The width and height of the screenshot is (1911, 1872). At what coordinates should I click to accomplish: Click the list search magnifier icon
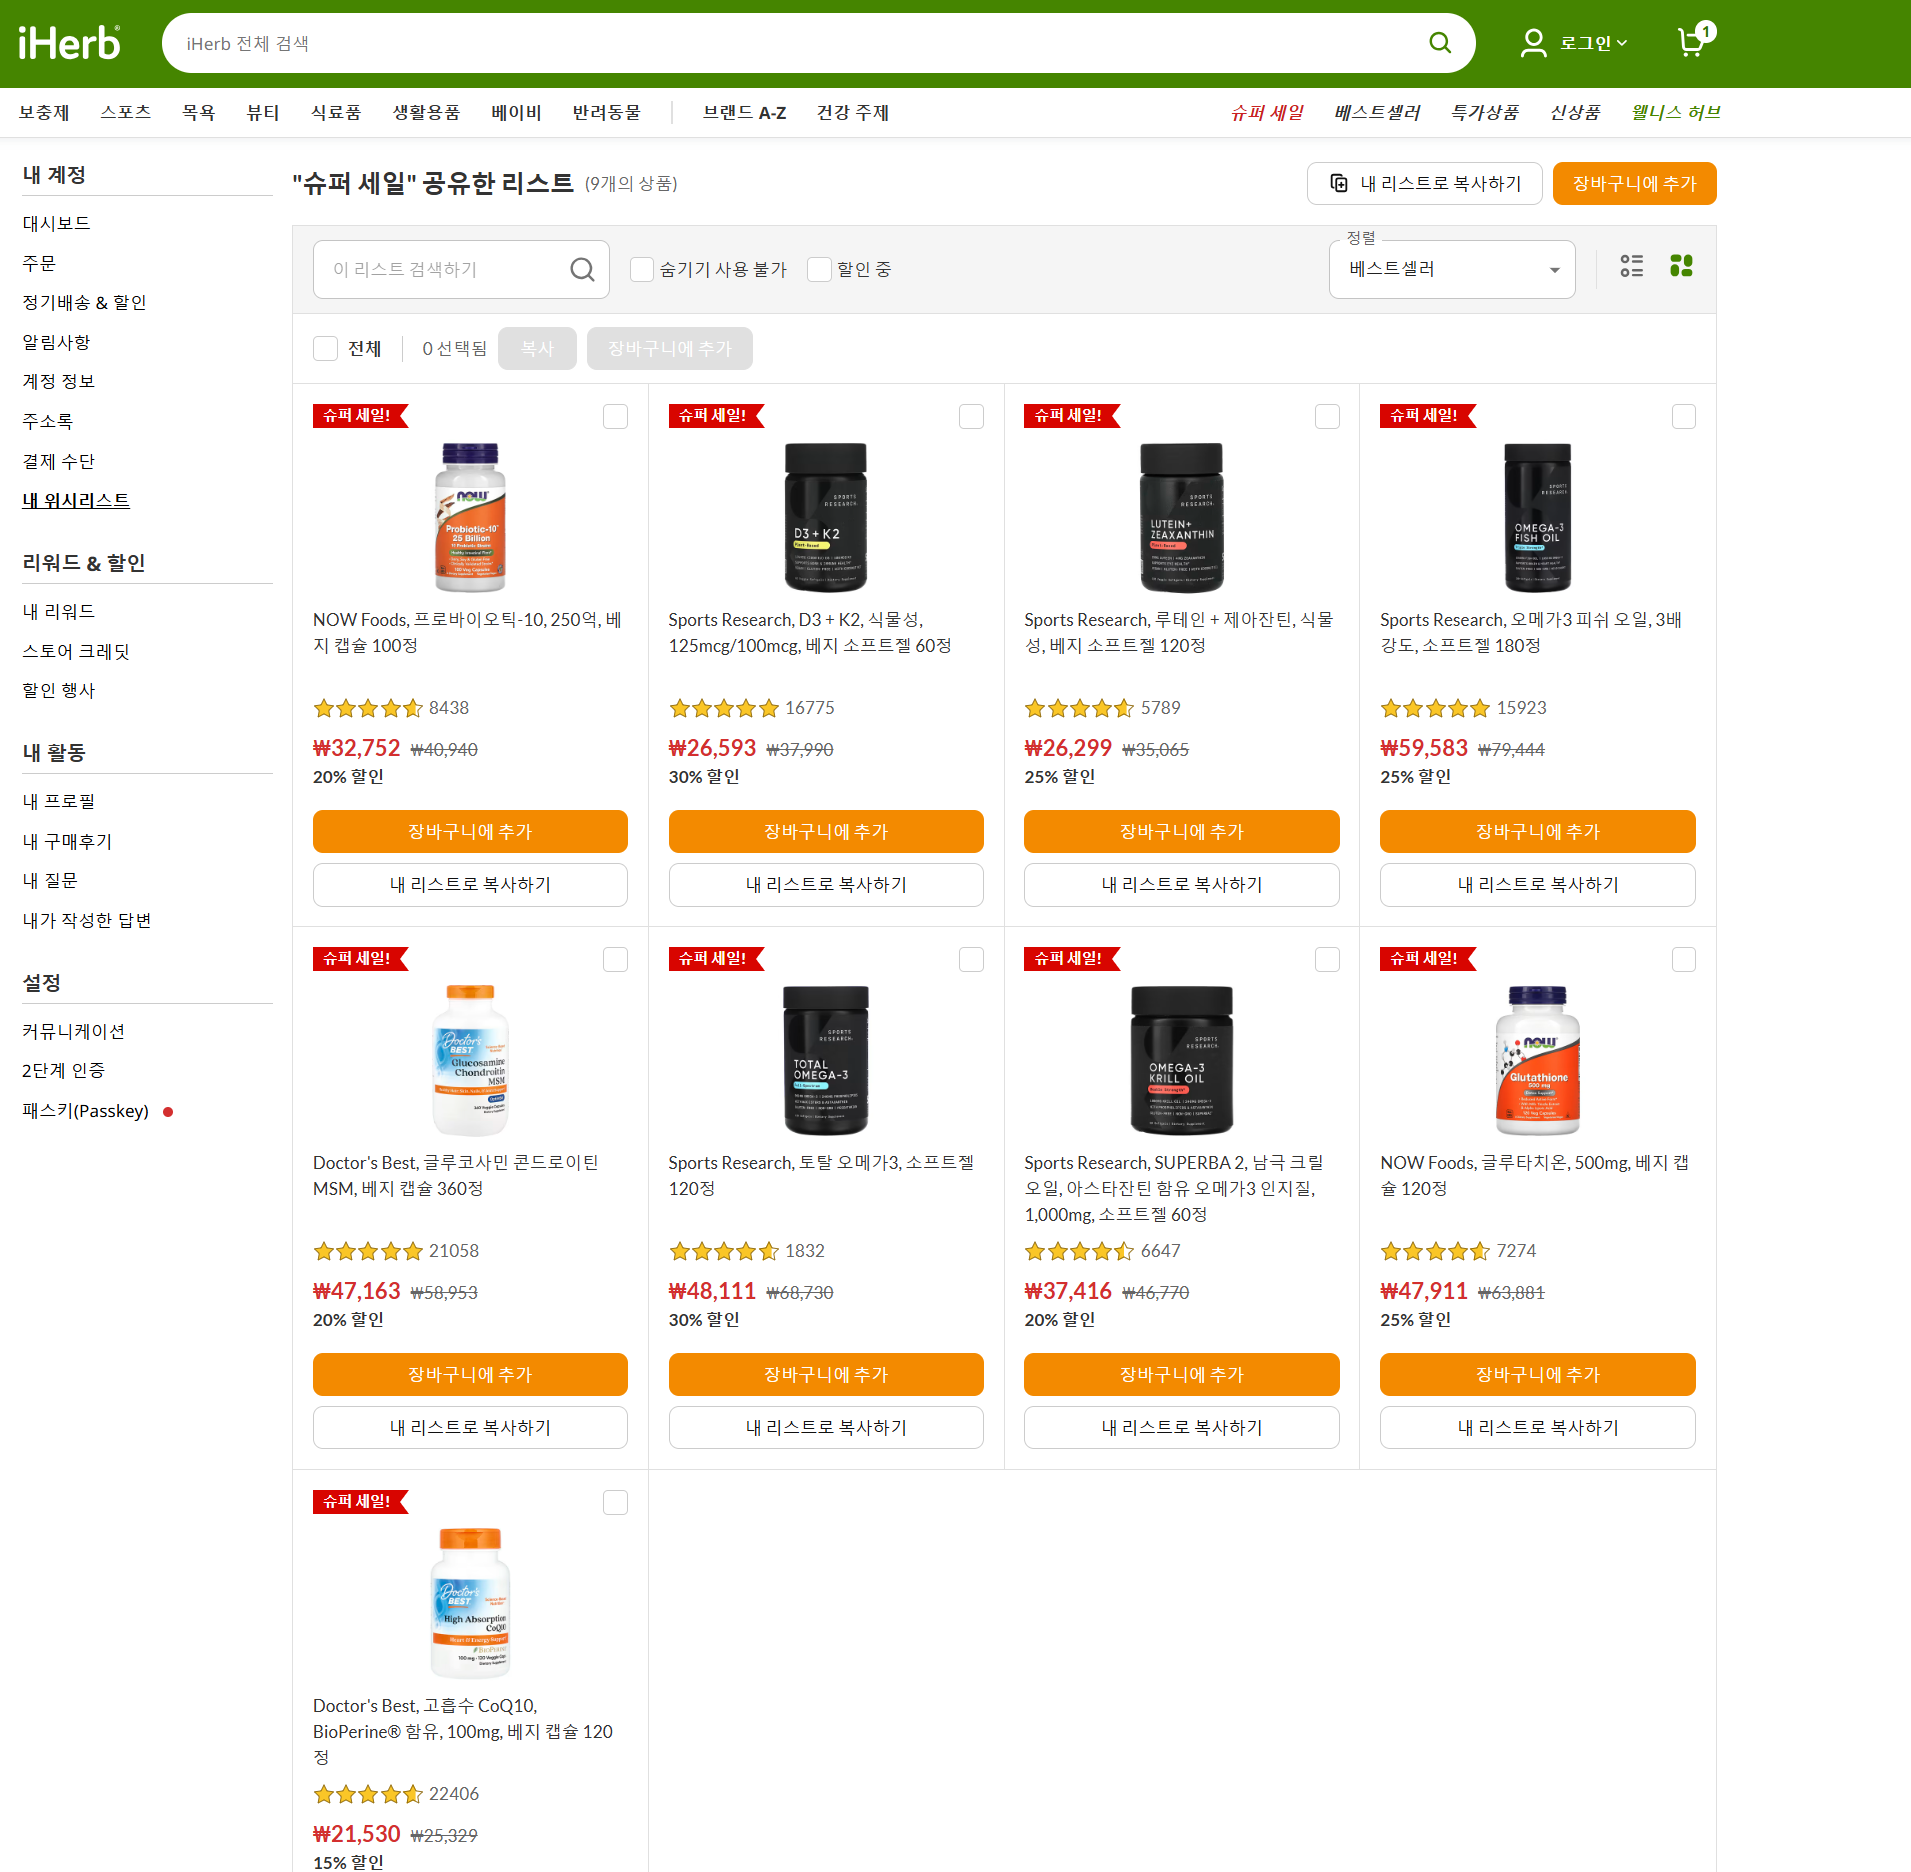coord(582,270)
